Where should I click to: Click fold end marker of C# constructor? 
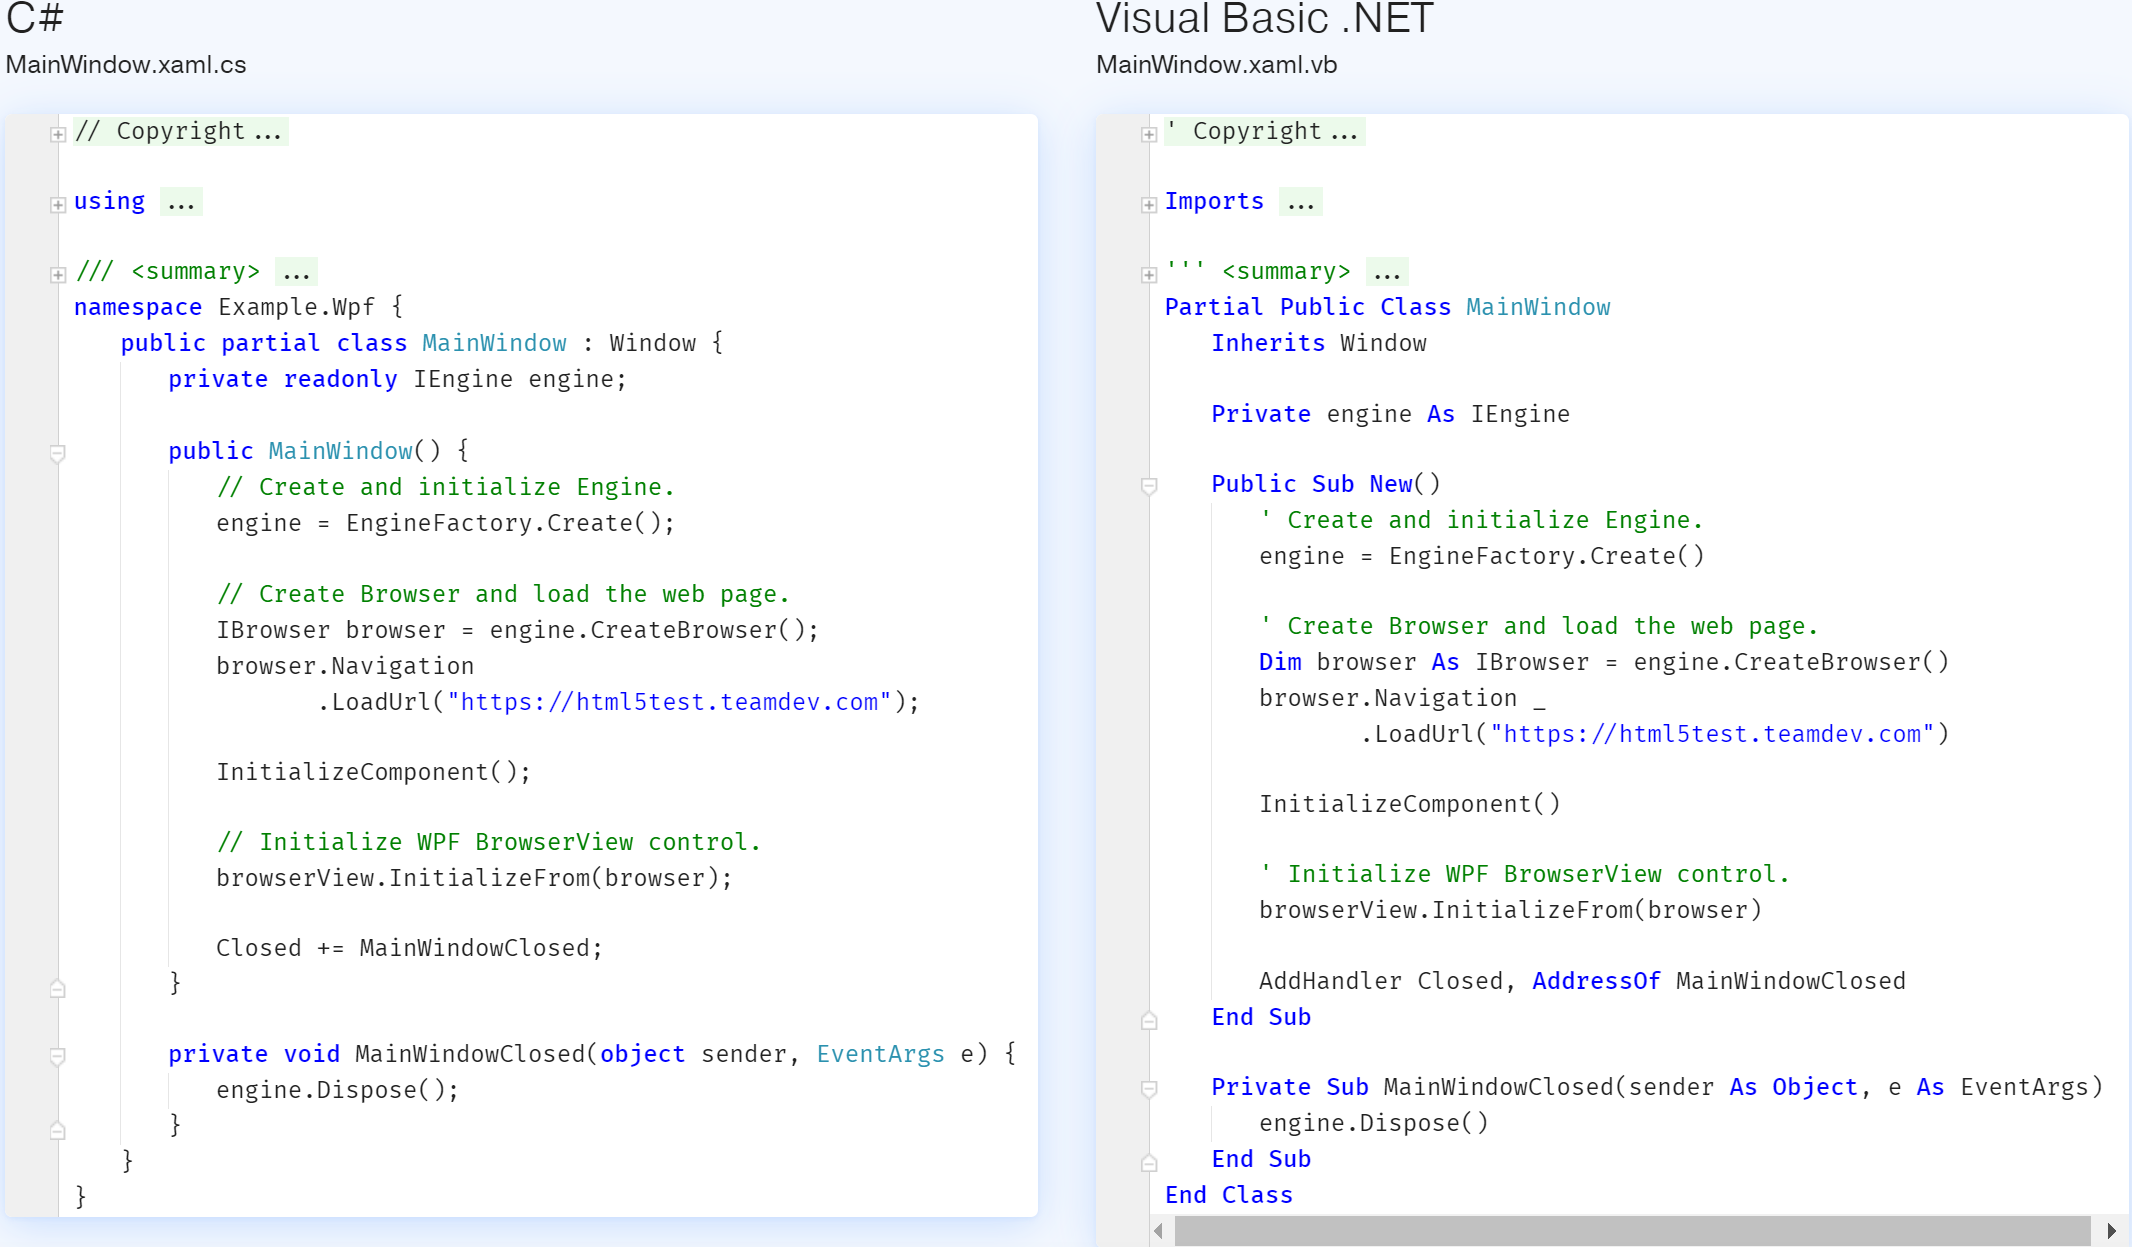pos(58,988)
